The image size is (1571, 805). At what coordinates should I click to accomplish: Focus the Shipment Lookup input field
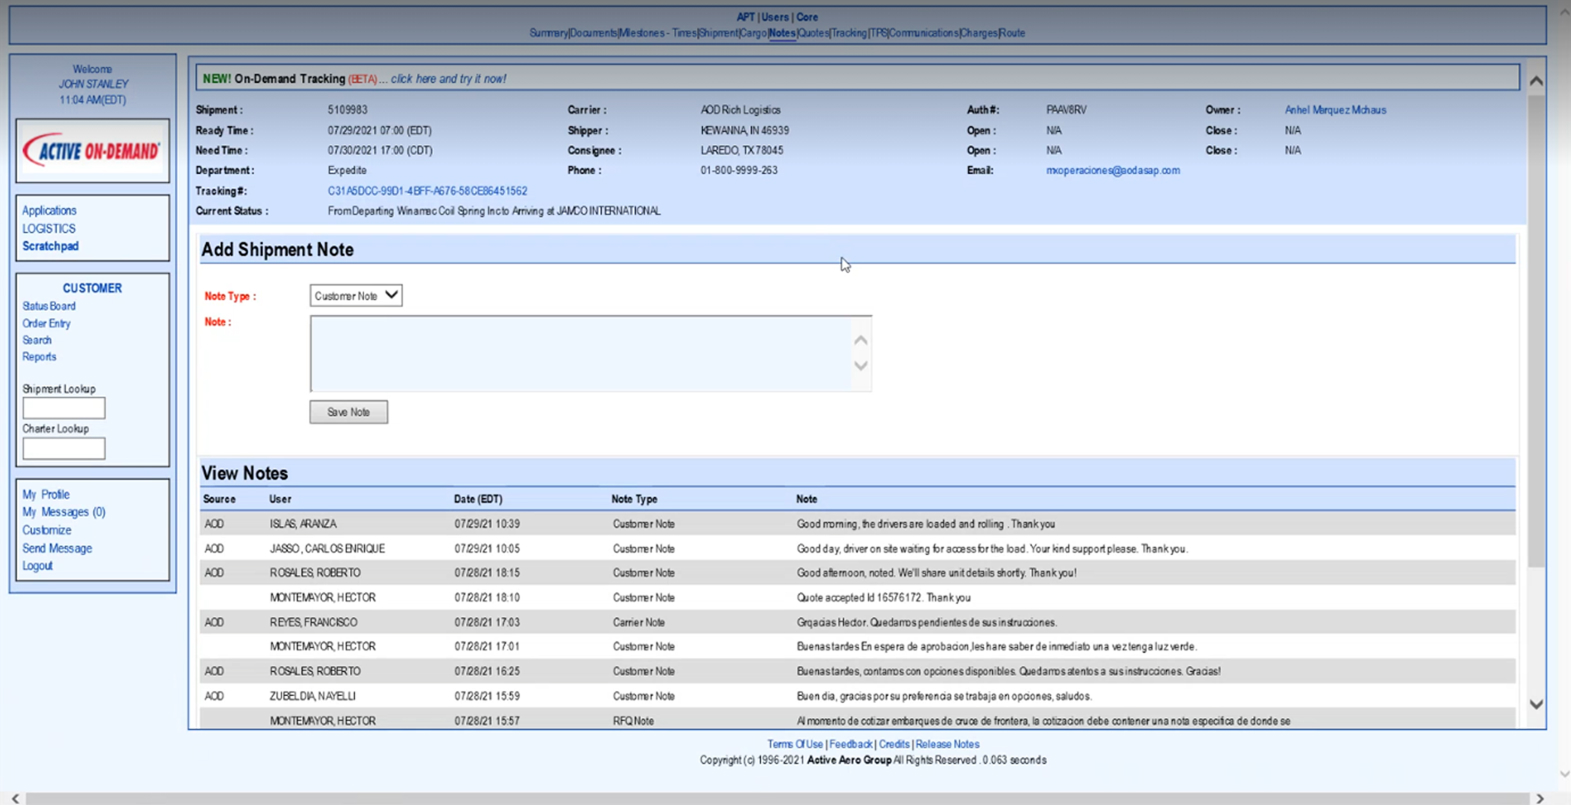(64, 408)
